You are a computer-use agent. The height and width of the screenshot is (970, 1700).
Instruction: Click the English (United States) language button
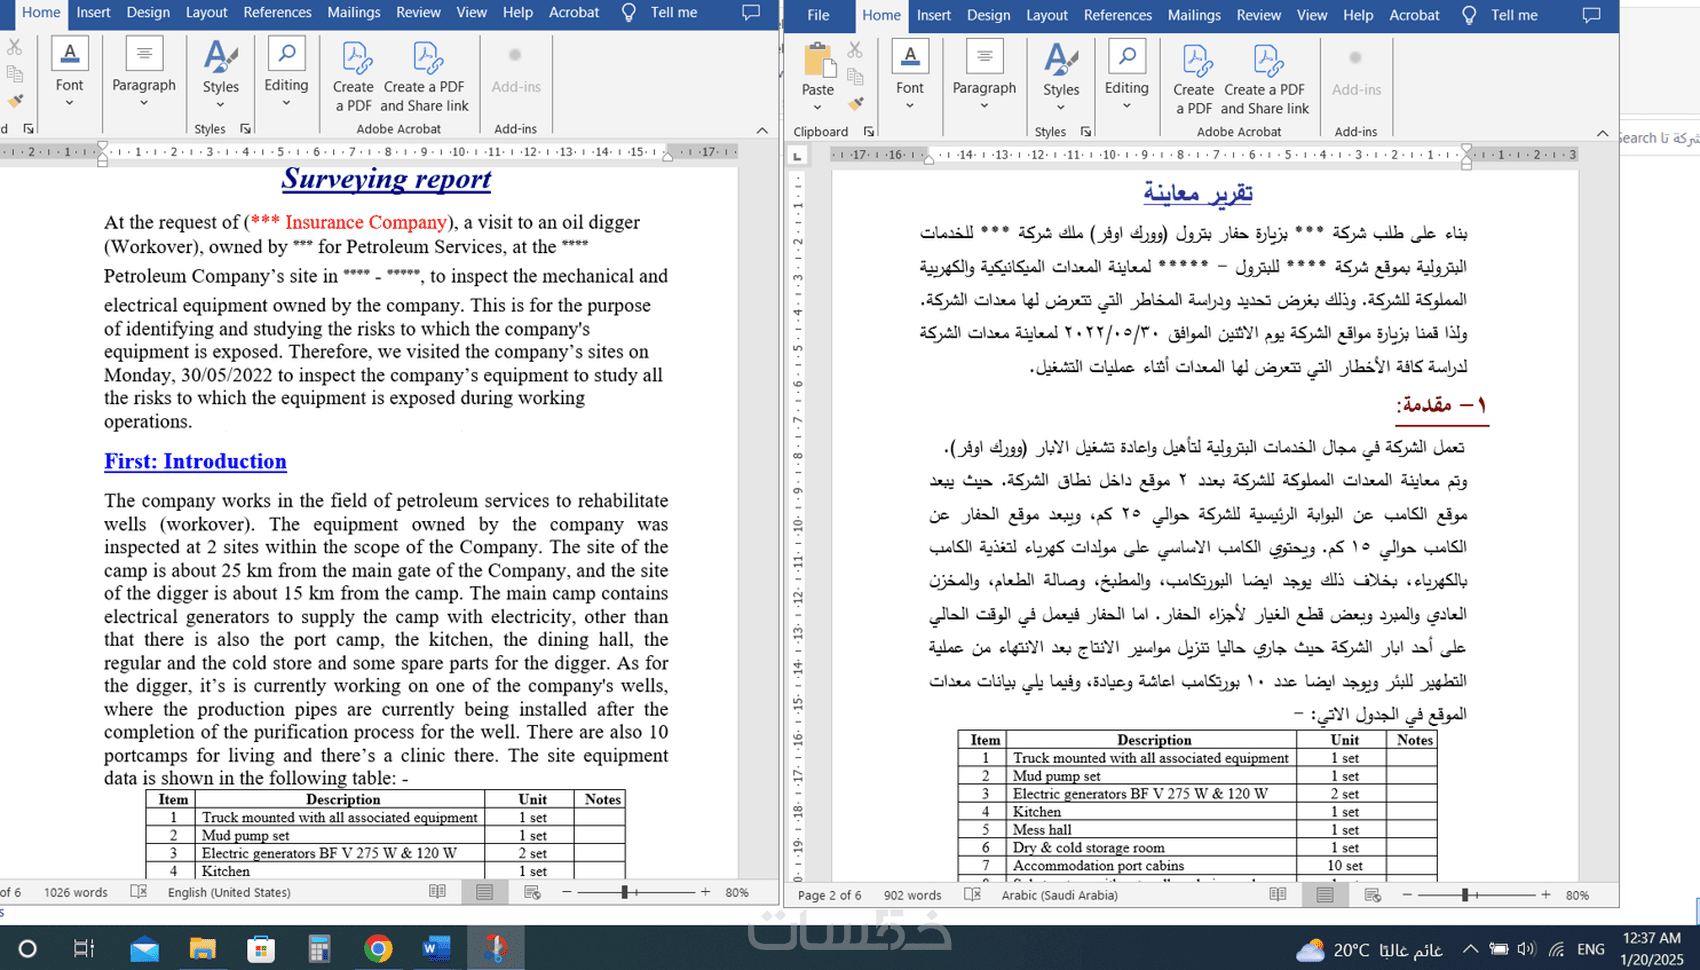point(229,892)
